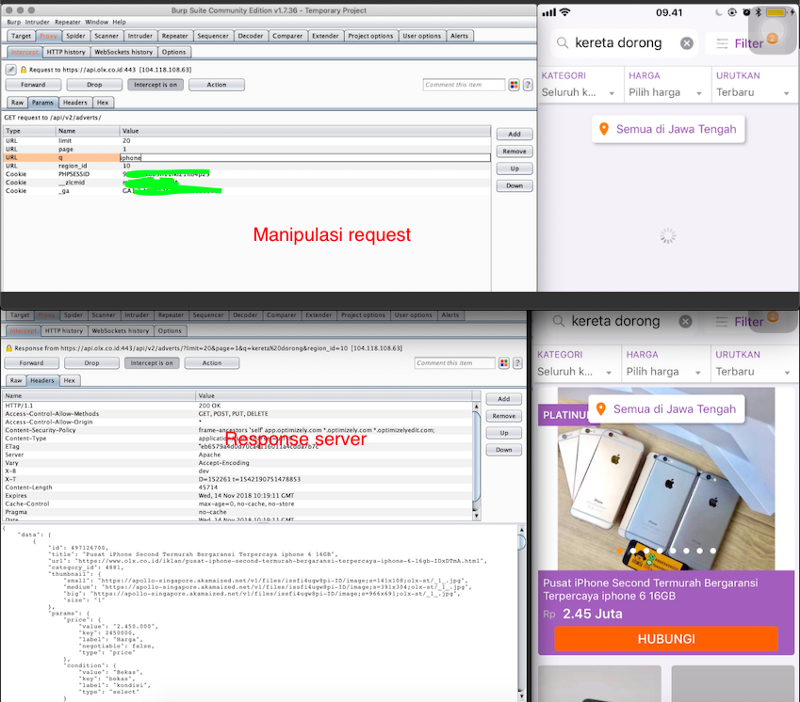Select the Hex tab in the response window
This screenshot has height=702, width=800.
pos(69,381)
